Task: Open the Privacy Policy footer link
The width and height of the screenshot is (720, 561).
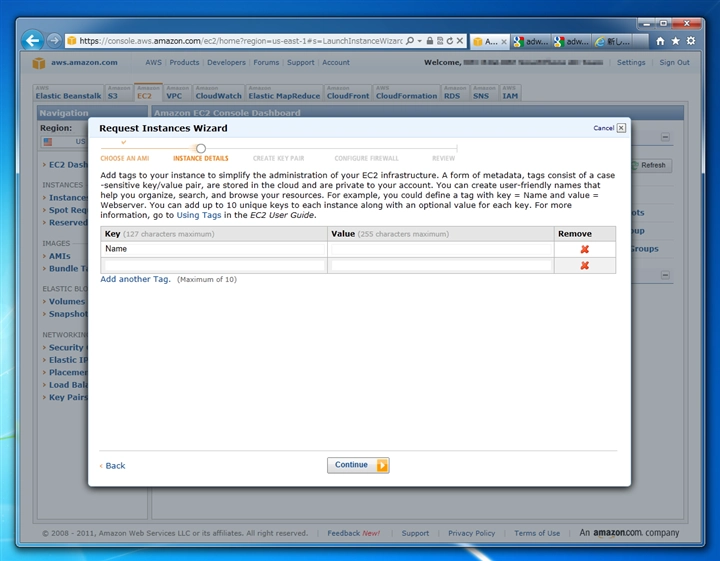Action: click(472, 533)
